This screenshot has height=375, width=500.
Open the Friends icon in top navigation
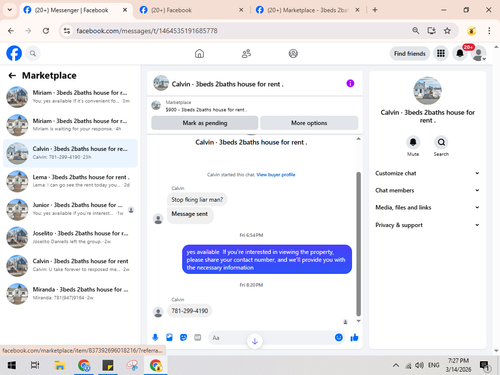click(x=246, y=53)
